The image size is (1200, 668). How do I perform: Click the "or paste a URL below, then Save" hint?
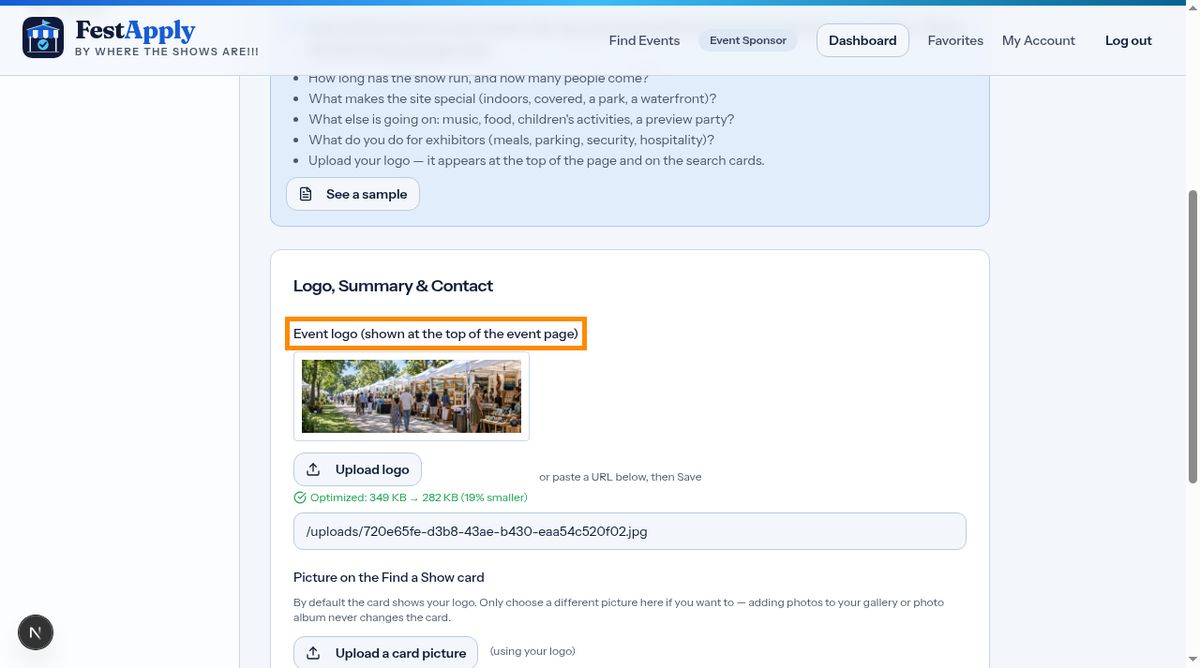click(620, 477)
